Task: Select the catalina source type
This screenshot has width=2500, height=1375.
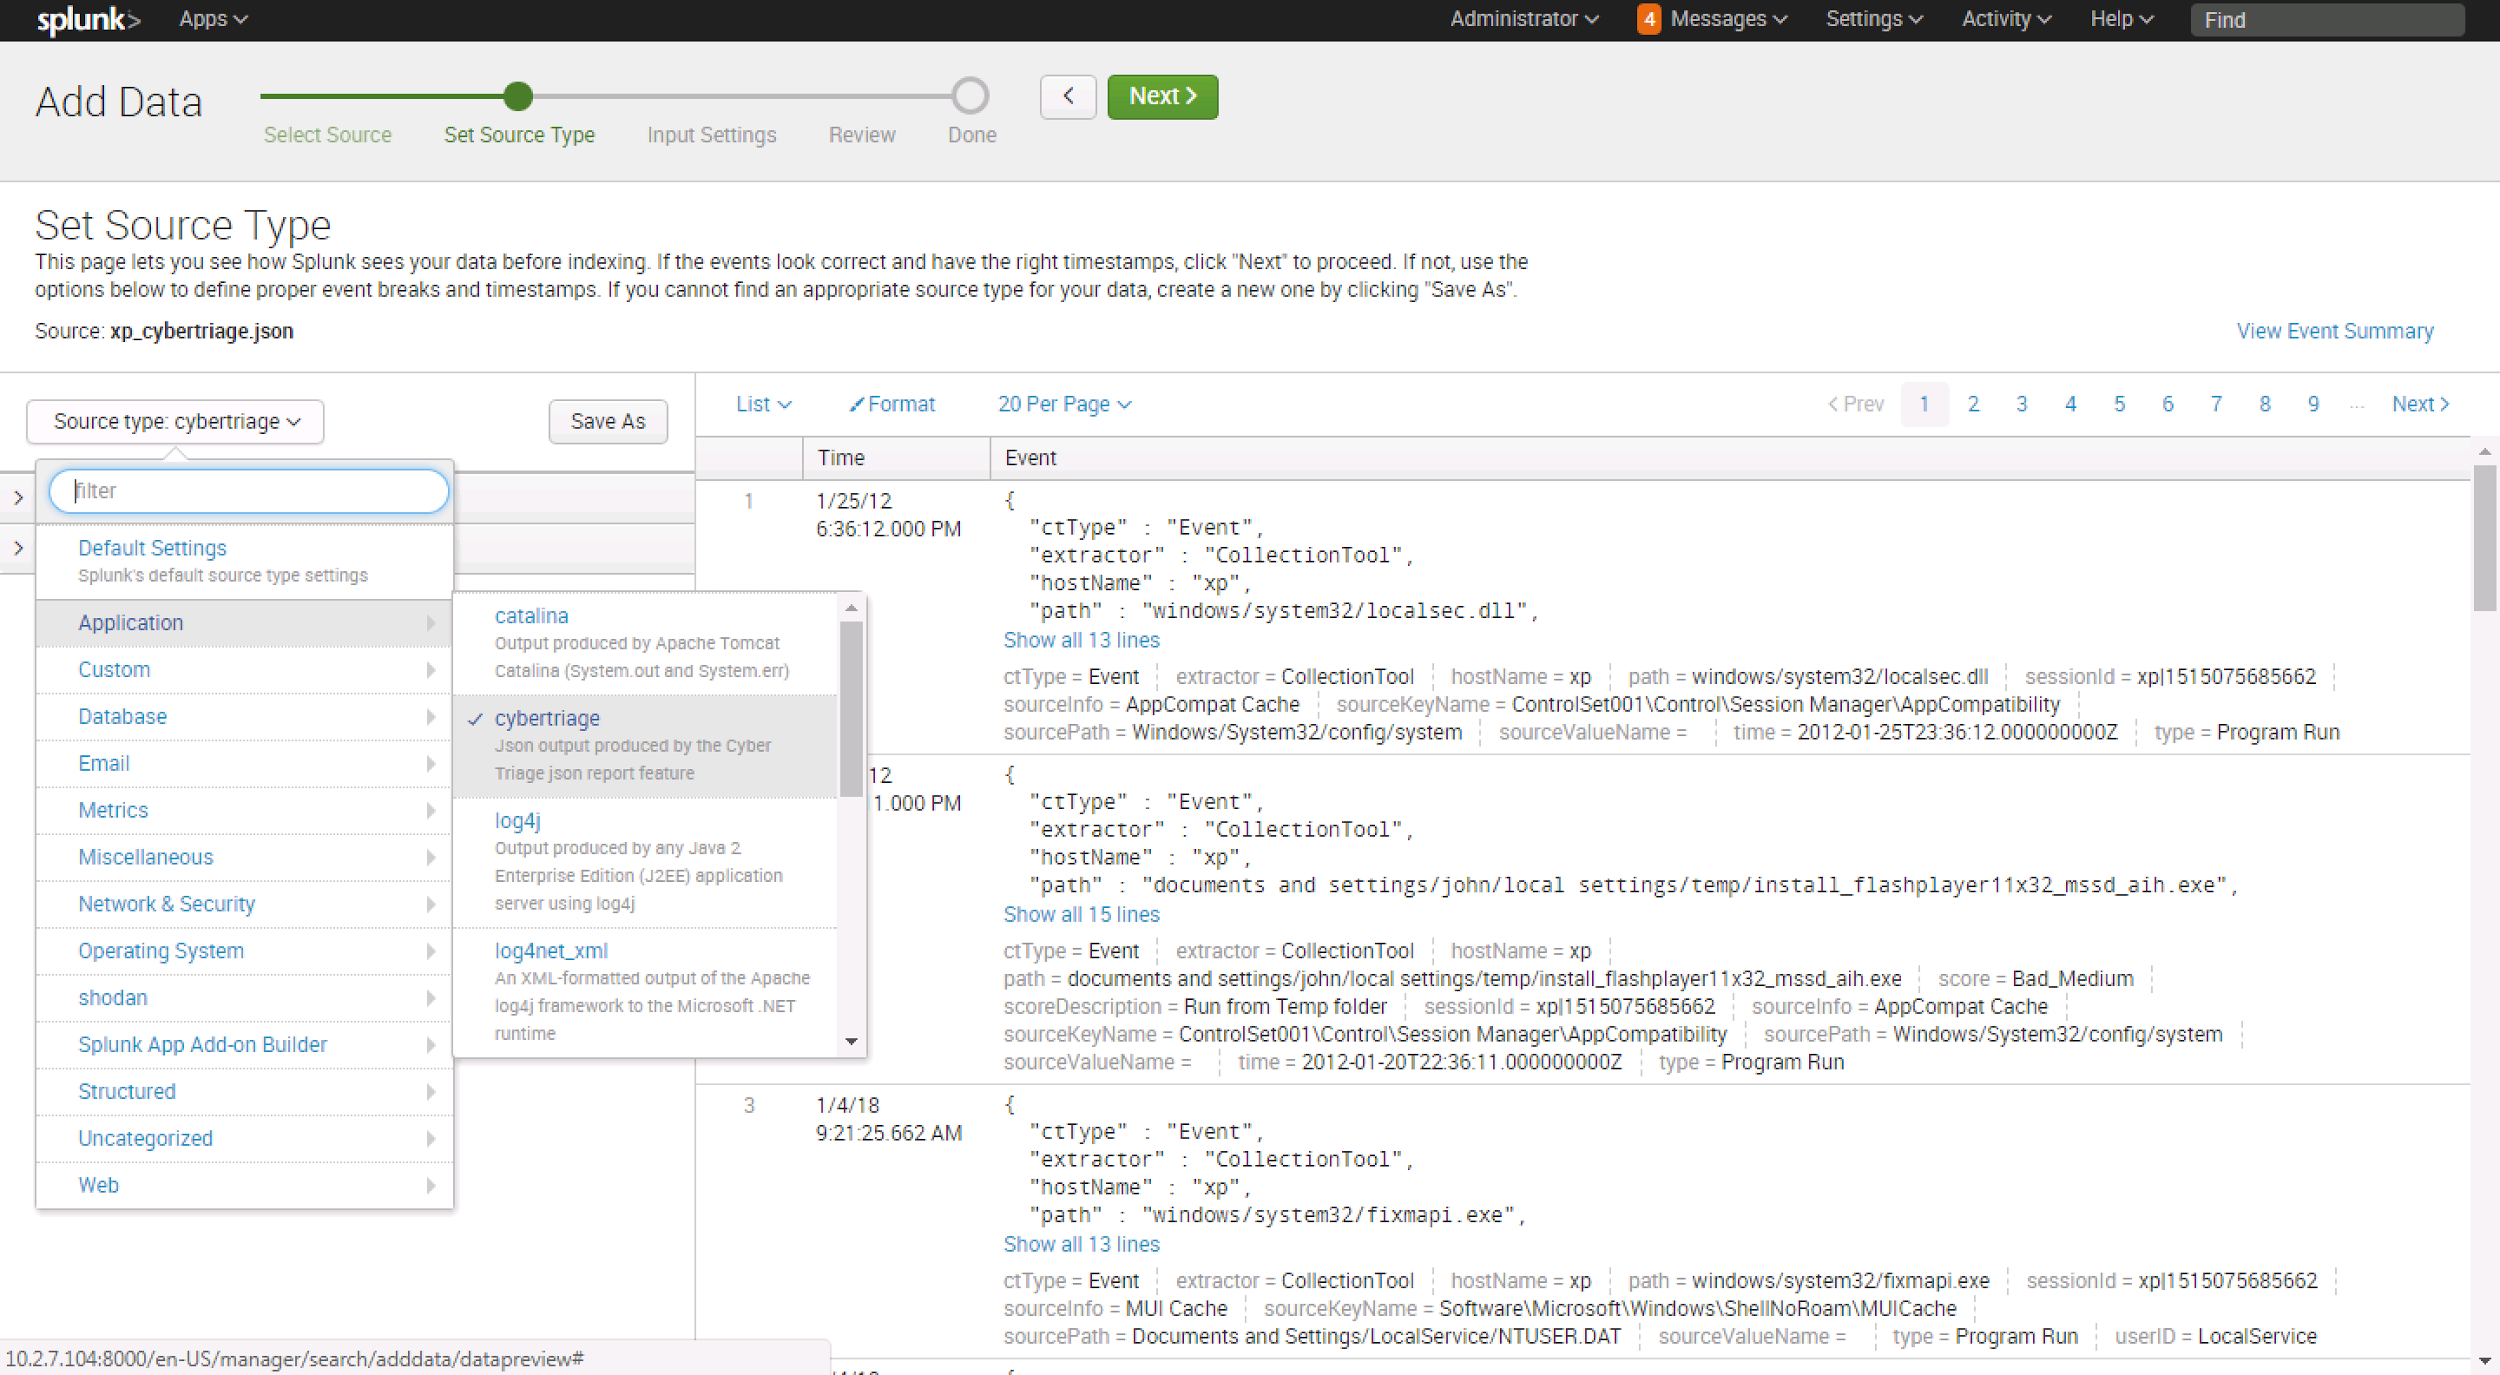Action: click(x=646, y=643)
